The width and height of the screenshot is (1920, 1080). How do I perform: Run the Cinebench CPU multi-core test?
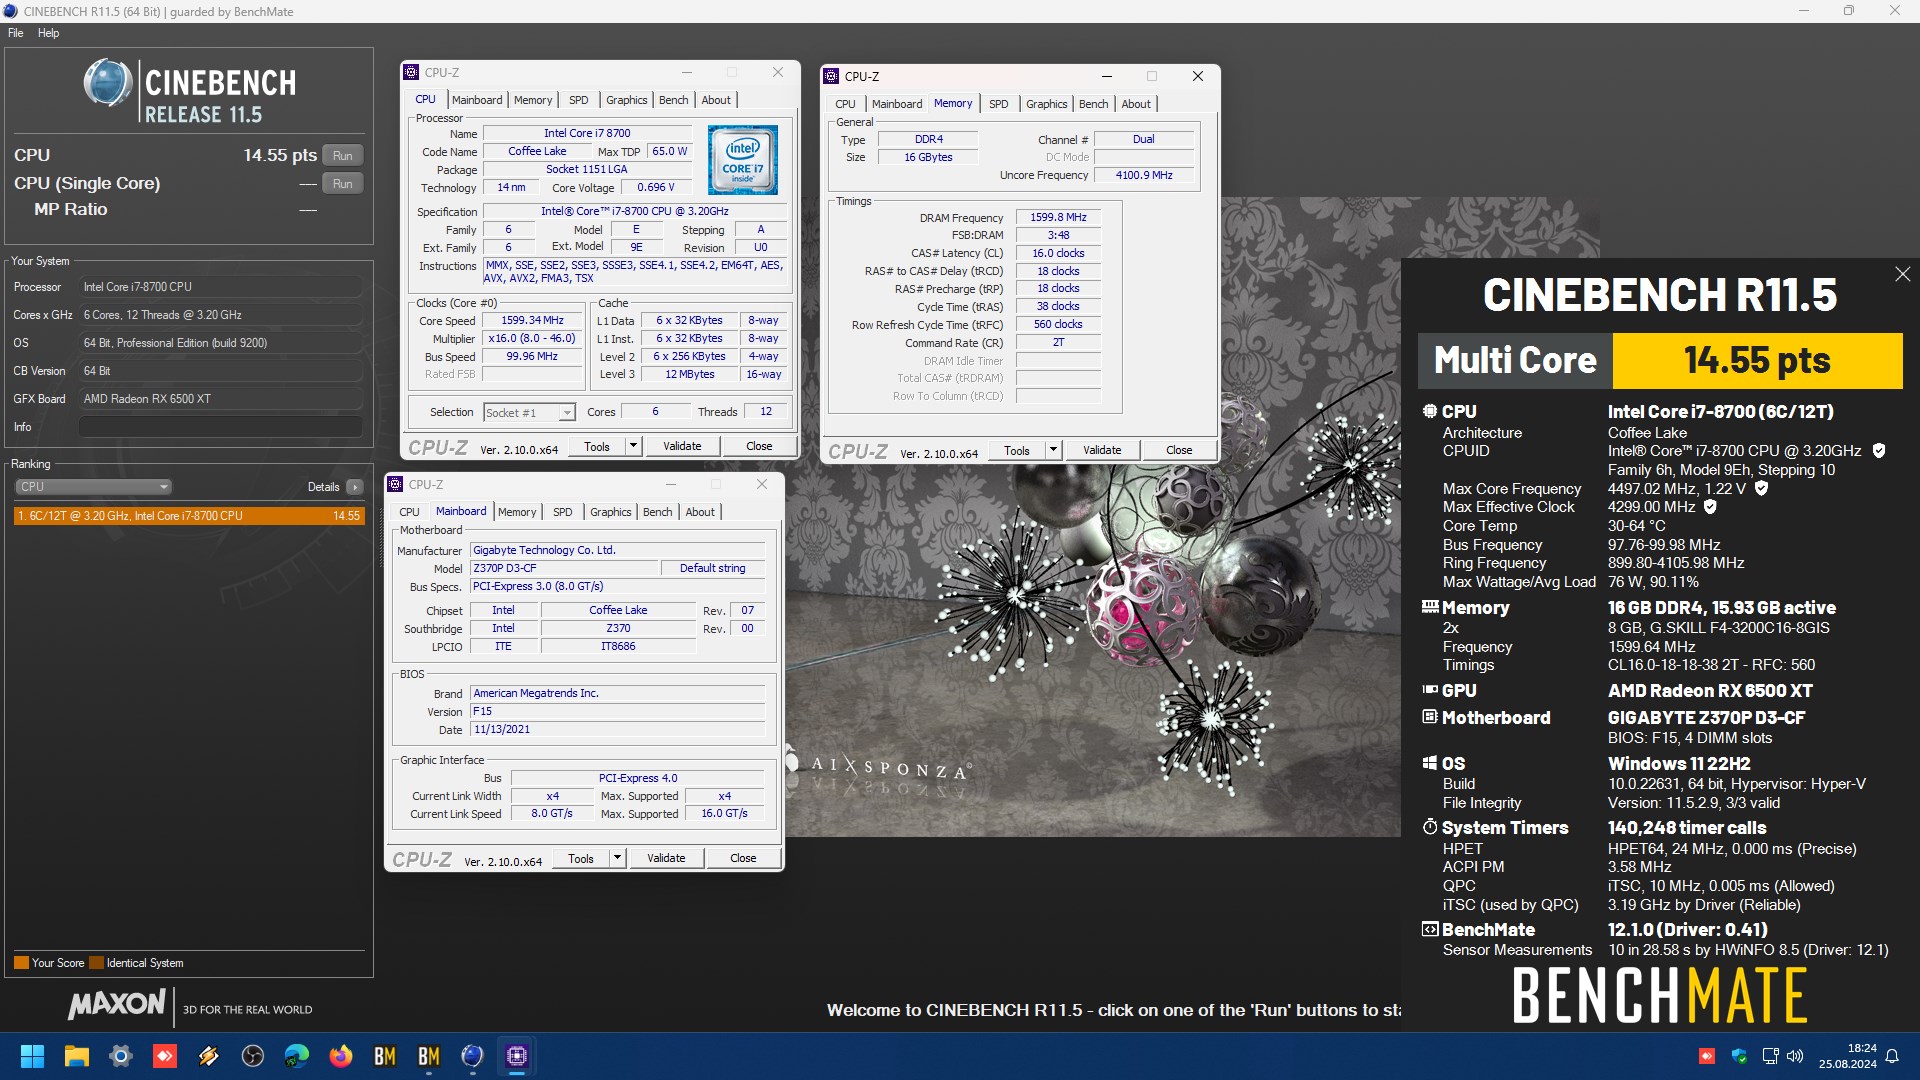[343, 156]
